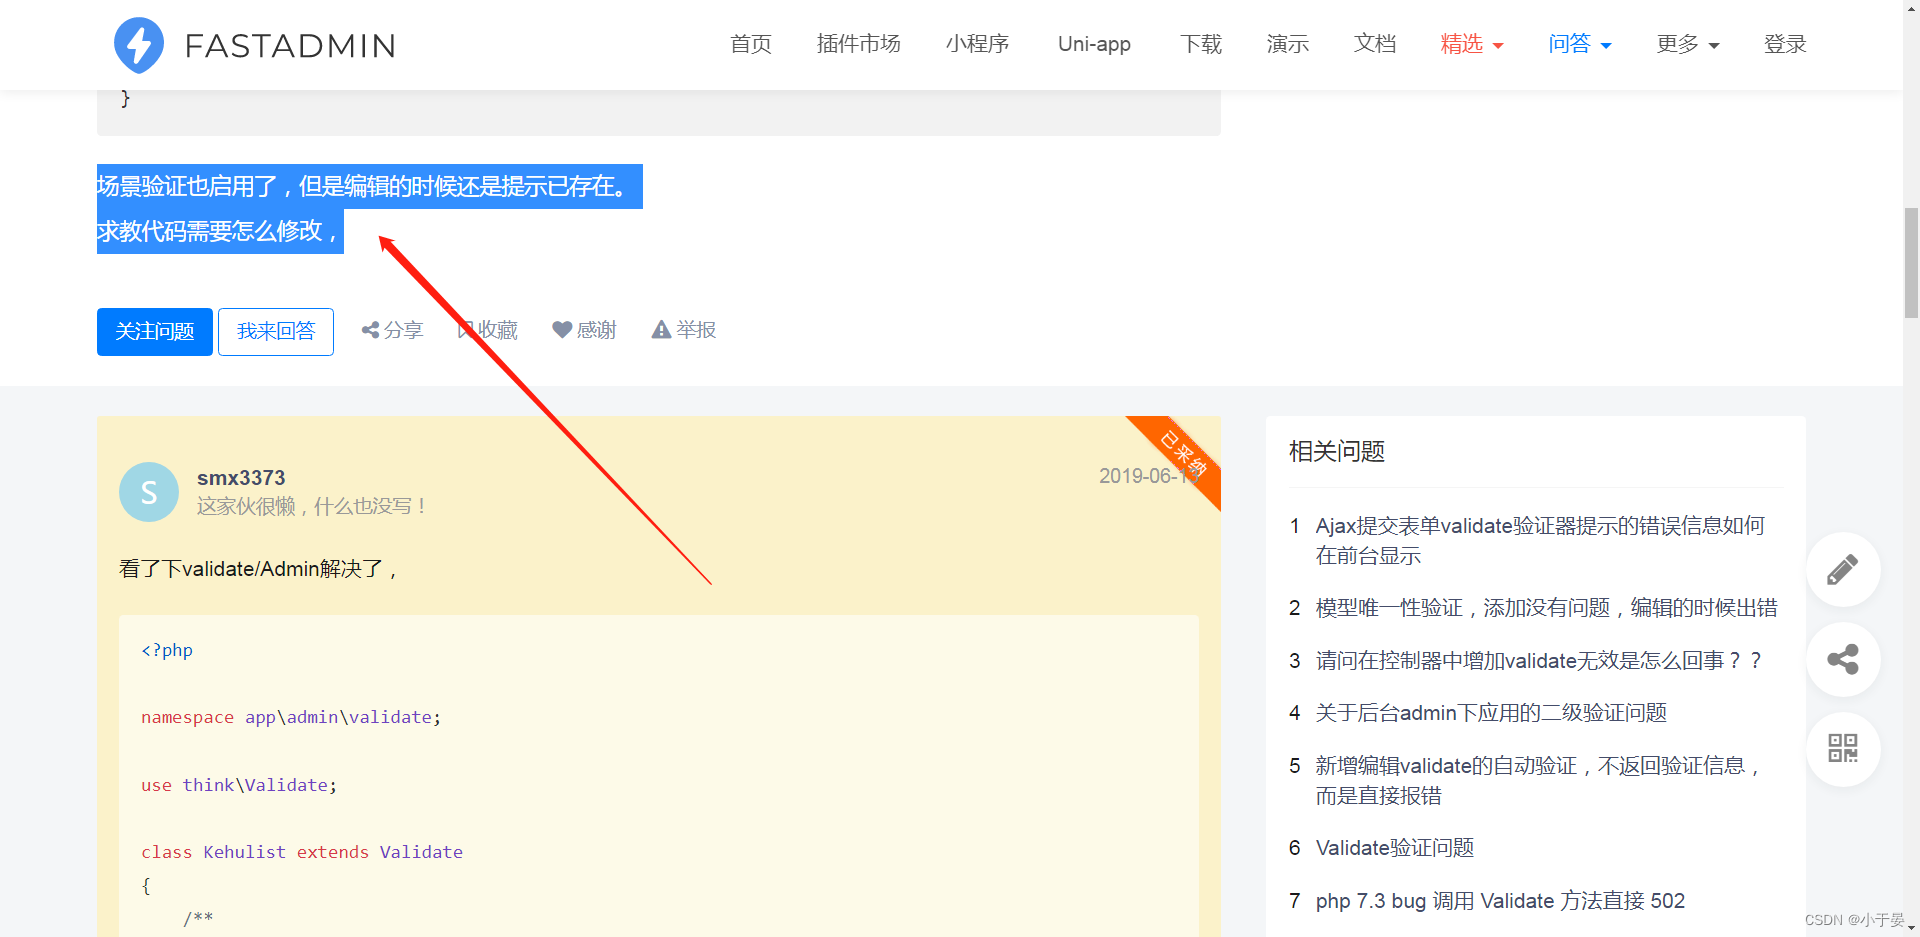The image size is (1920, 937).
Task: Open the floating pencil edit icon
Action: coord(1843,569)
